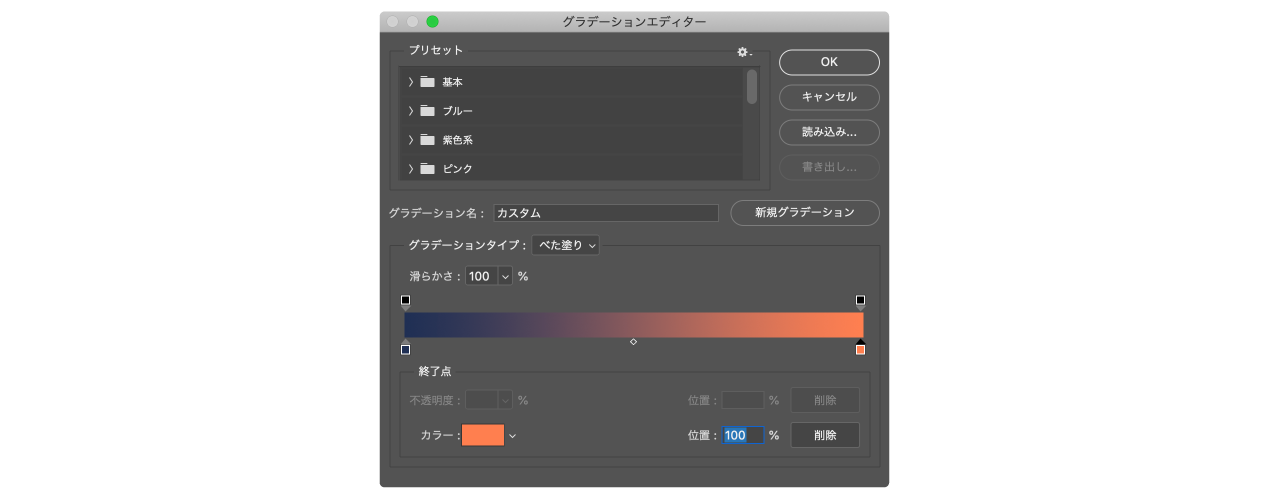Open the 滑らかさ percentage dropdown
This screenshot has height=500, width=1268.
click(x=504, y=276)
